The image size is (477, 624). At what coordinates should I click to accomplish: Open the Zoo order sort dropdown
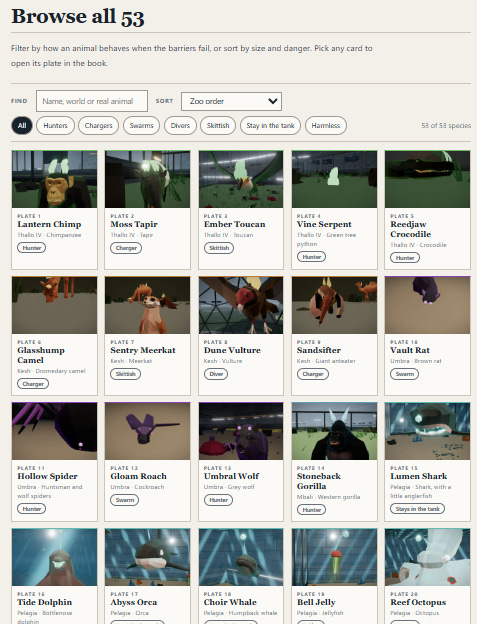point(232,101)
